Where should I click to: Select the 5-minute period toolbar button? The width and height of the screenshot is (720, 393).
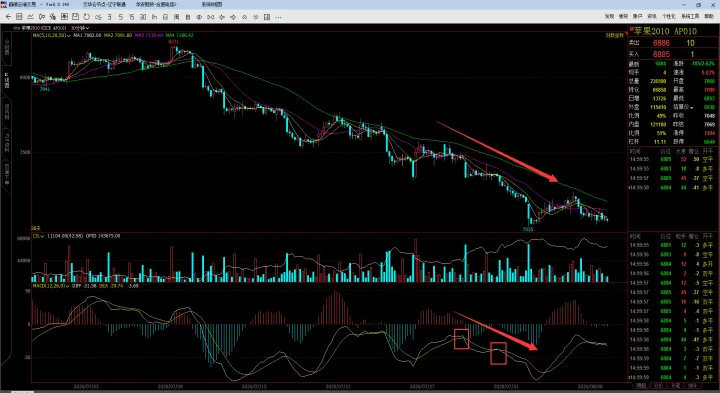tap(121, 17)
